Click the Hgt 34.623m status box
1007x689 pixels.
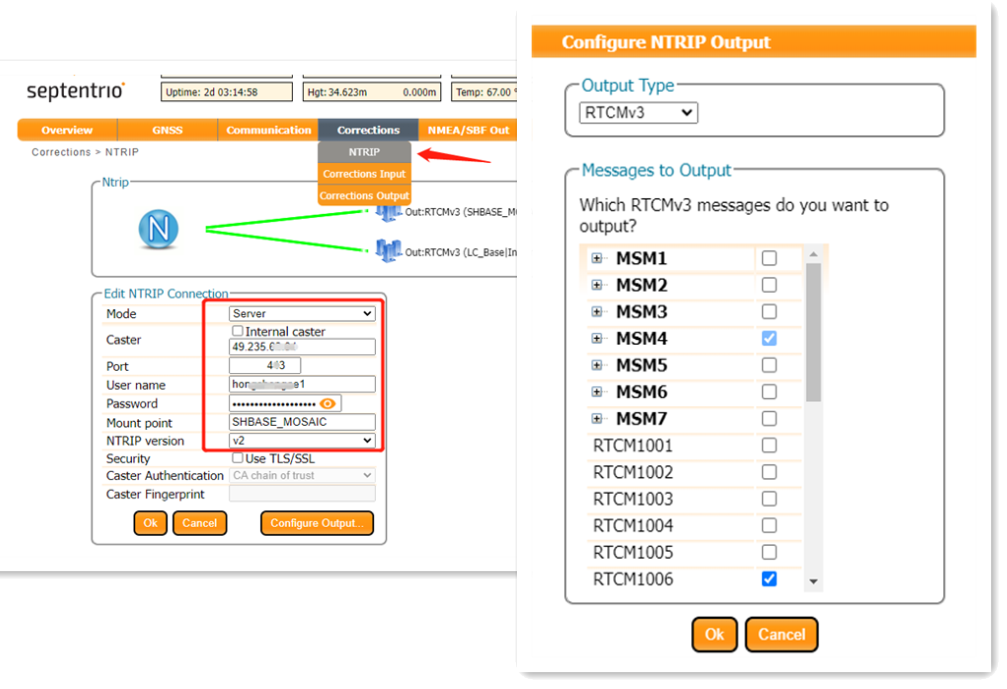coord(372,92)
